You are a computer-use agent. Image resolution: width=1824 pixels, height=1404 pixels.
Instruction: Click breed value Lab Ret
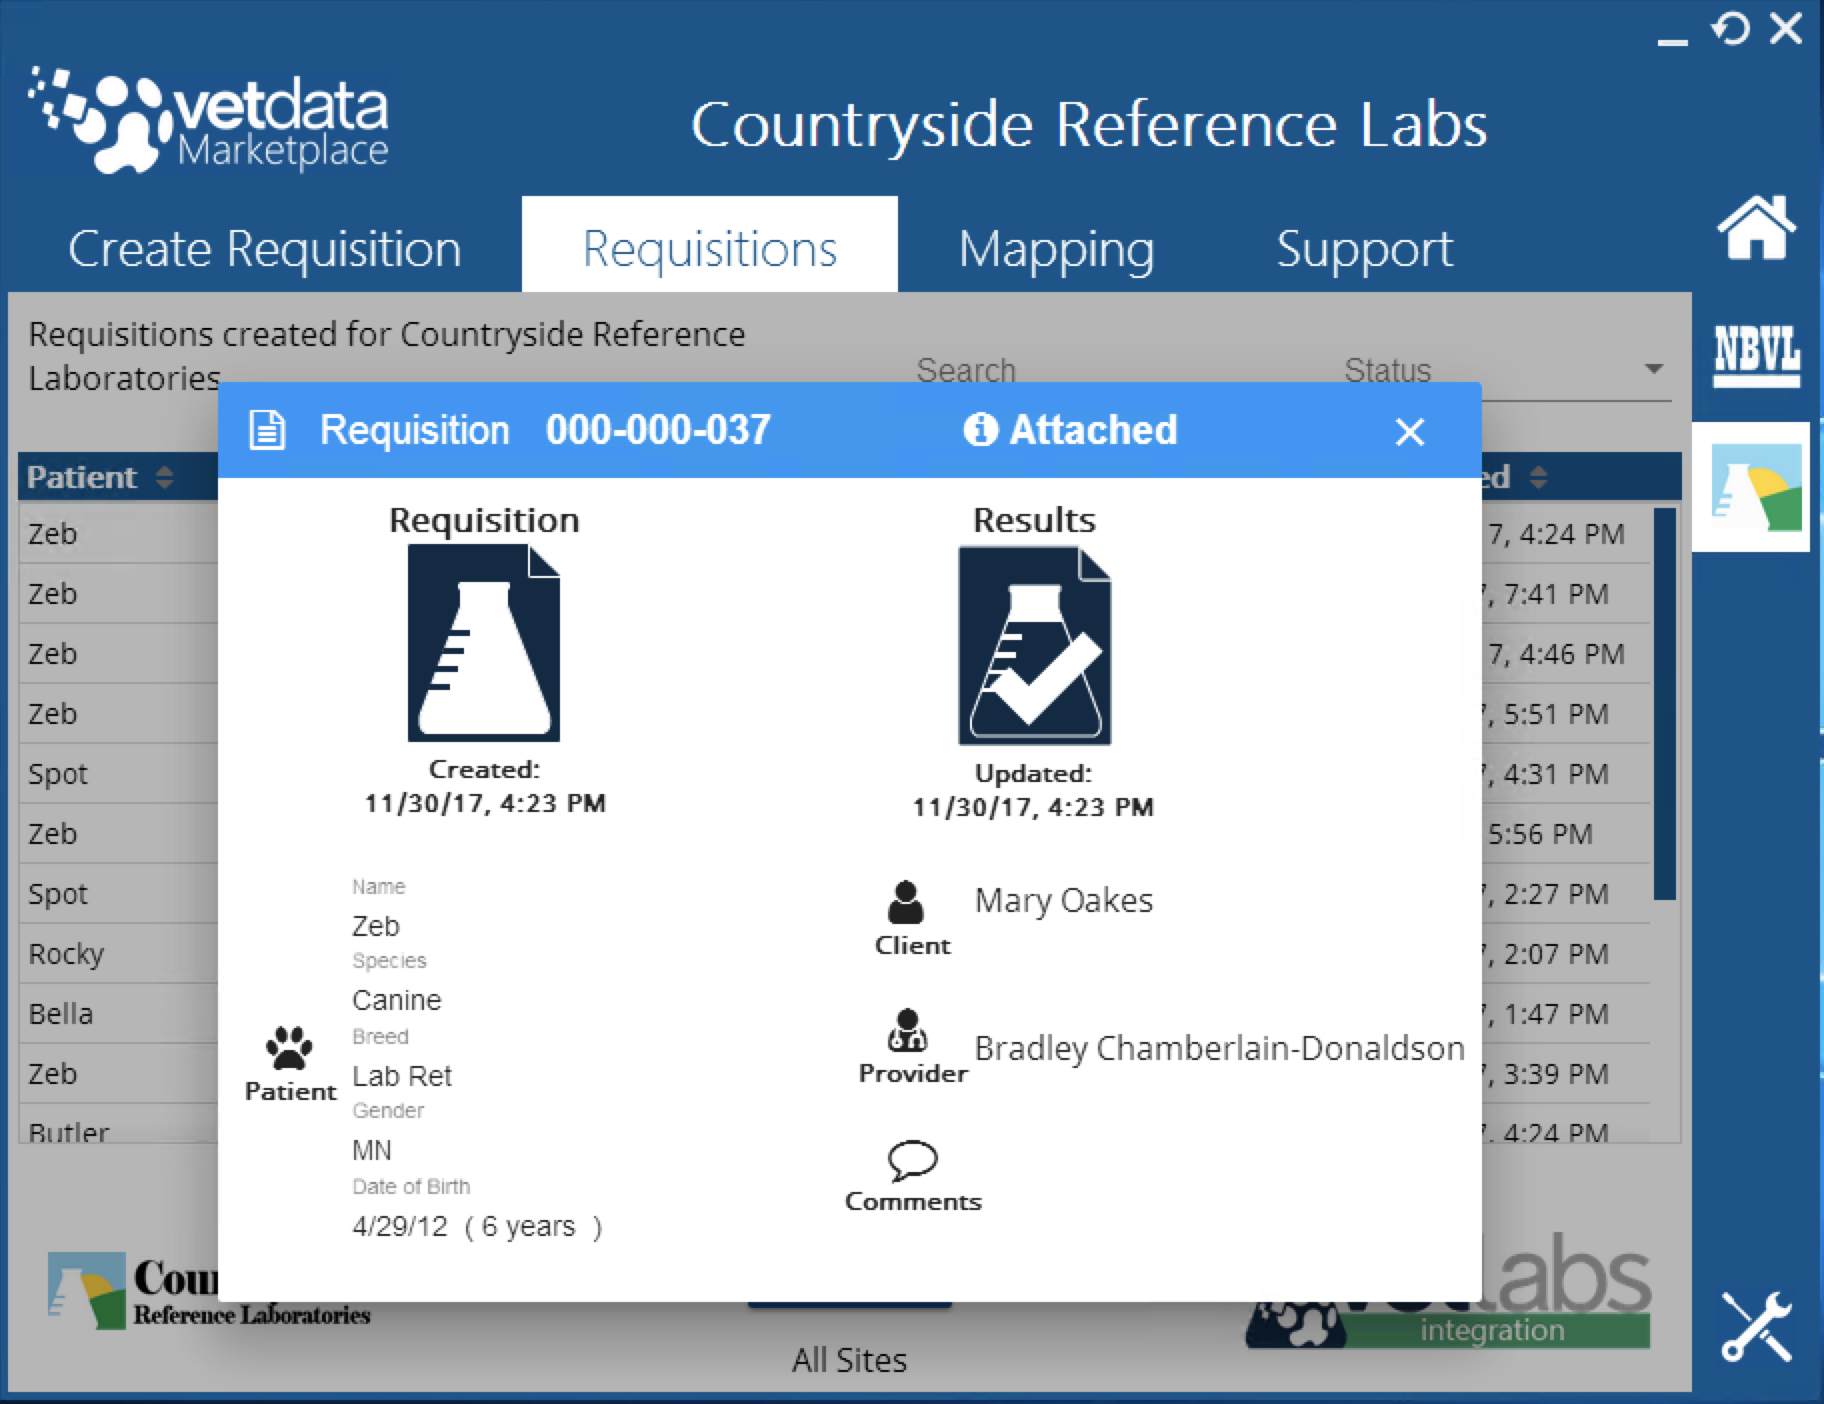click(402, 1076)
